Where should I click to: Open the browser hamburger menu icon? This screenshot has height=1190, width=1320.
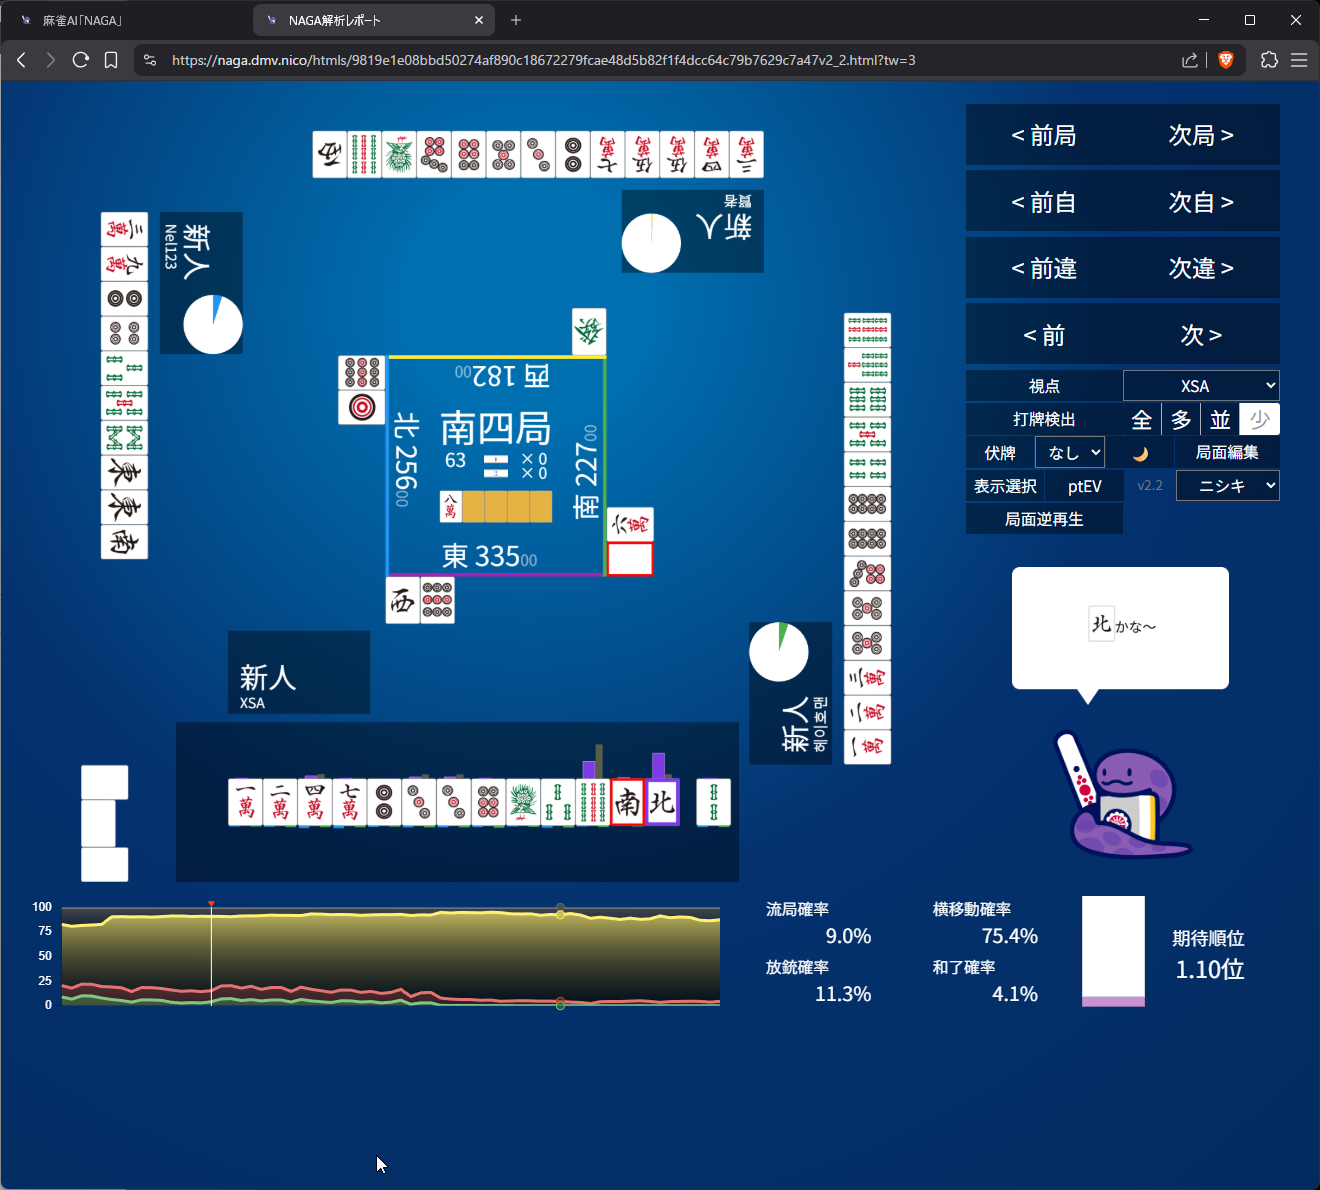coord(1299,60)
